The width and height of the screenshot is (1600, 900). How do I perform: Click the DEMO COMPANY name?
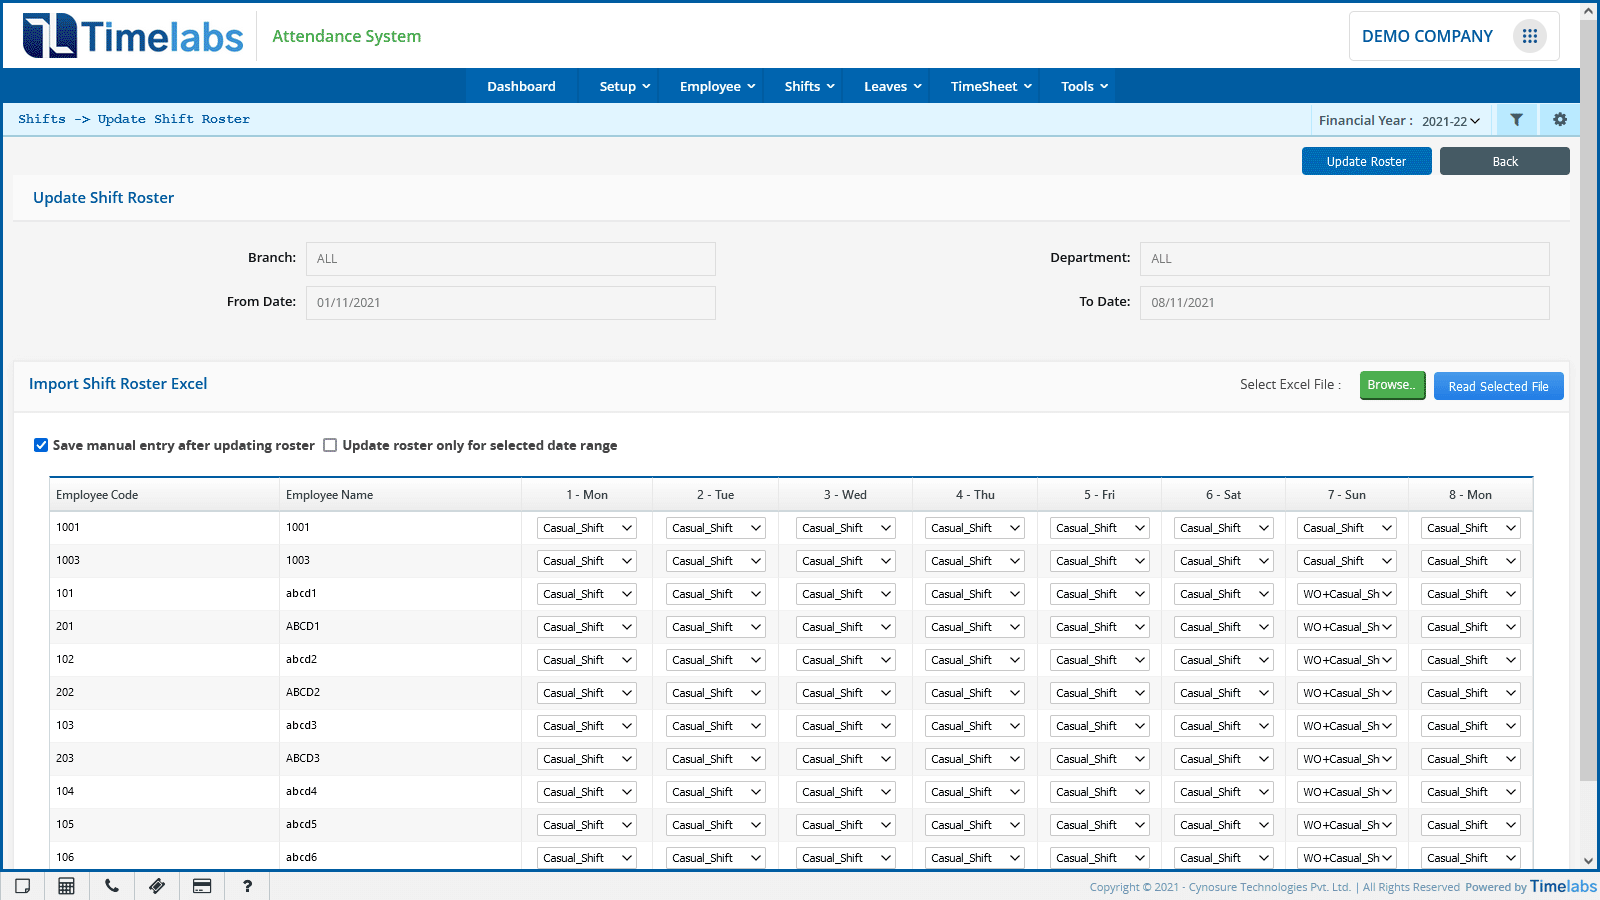[x=1427, y=36]
